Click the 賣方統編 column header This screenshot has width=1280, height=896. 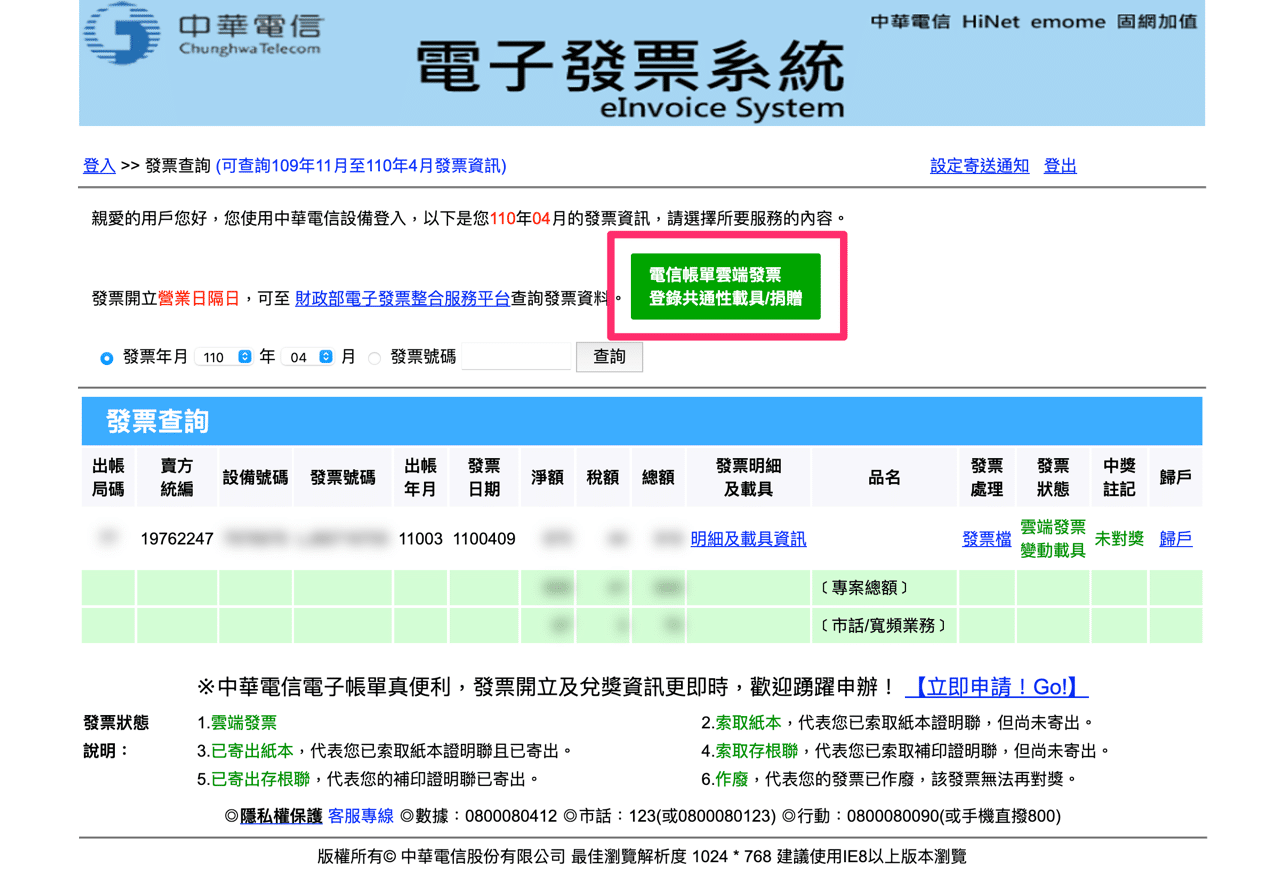pos(177,478)
